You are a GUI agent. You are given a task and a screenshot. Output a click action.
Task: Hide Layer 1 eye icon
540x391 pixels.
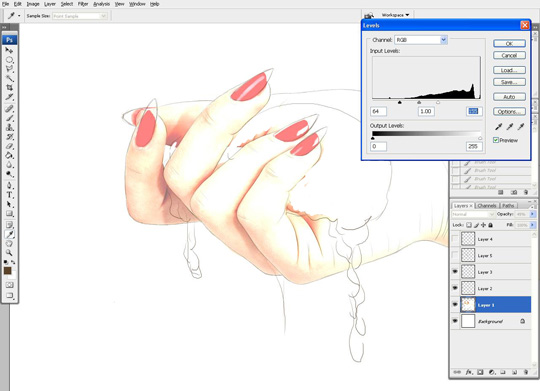click(455, 305)
